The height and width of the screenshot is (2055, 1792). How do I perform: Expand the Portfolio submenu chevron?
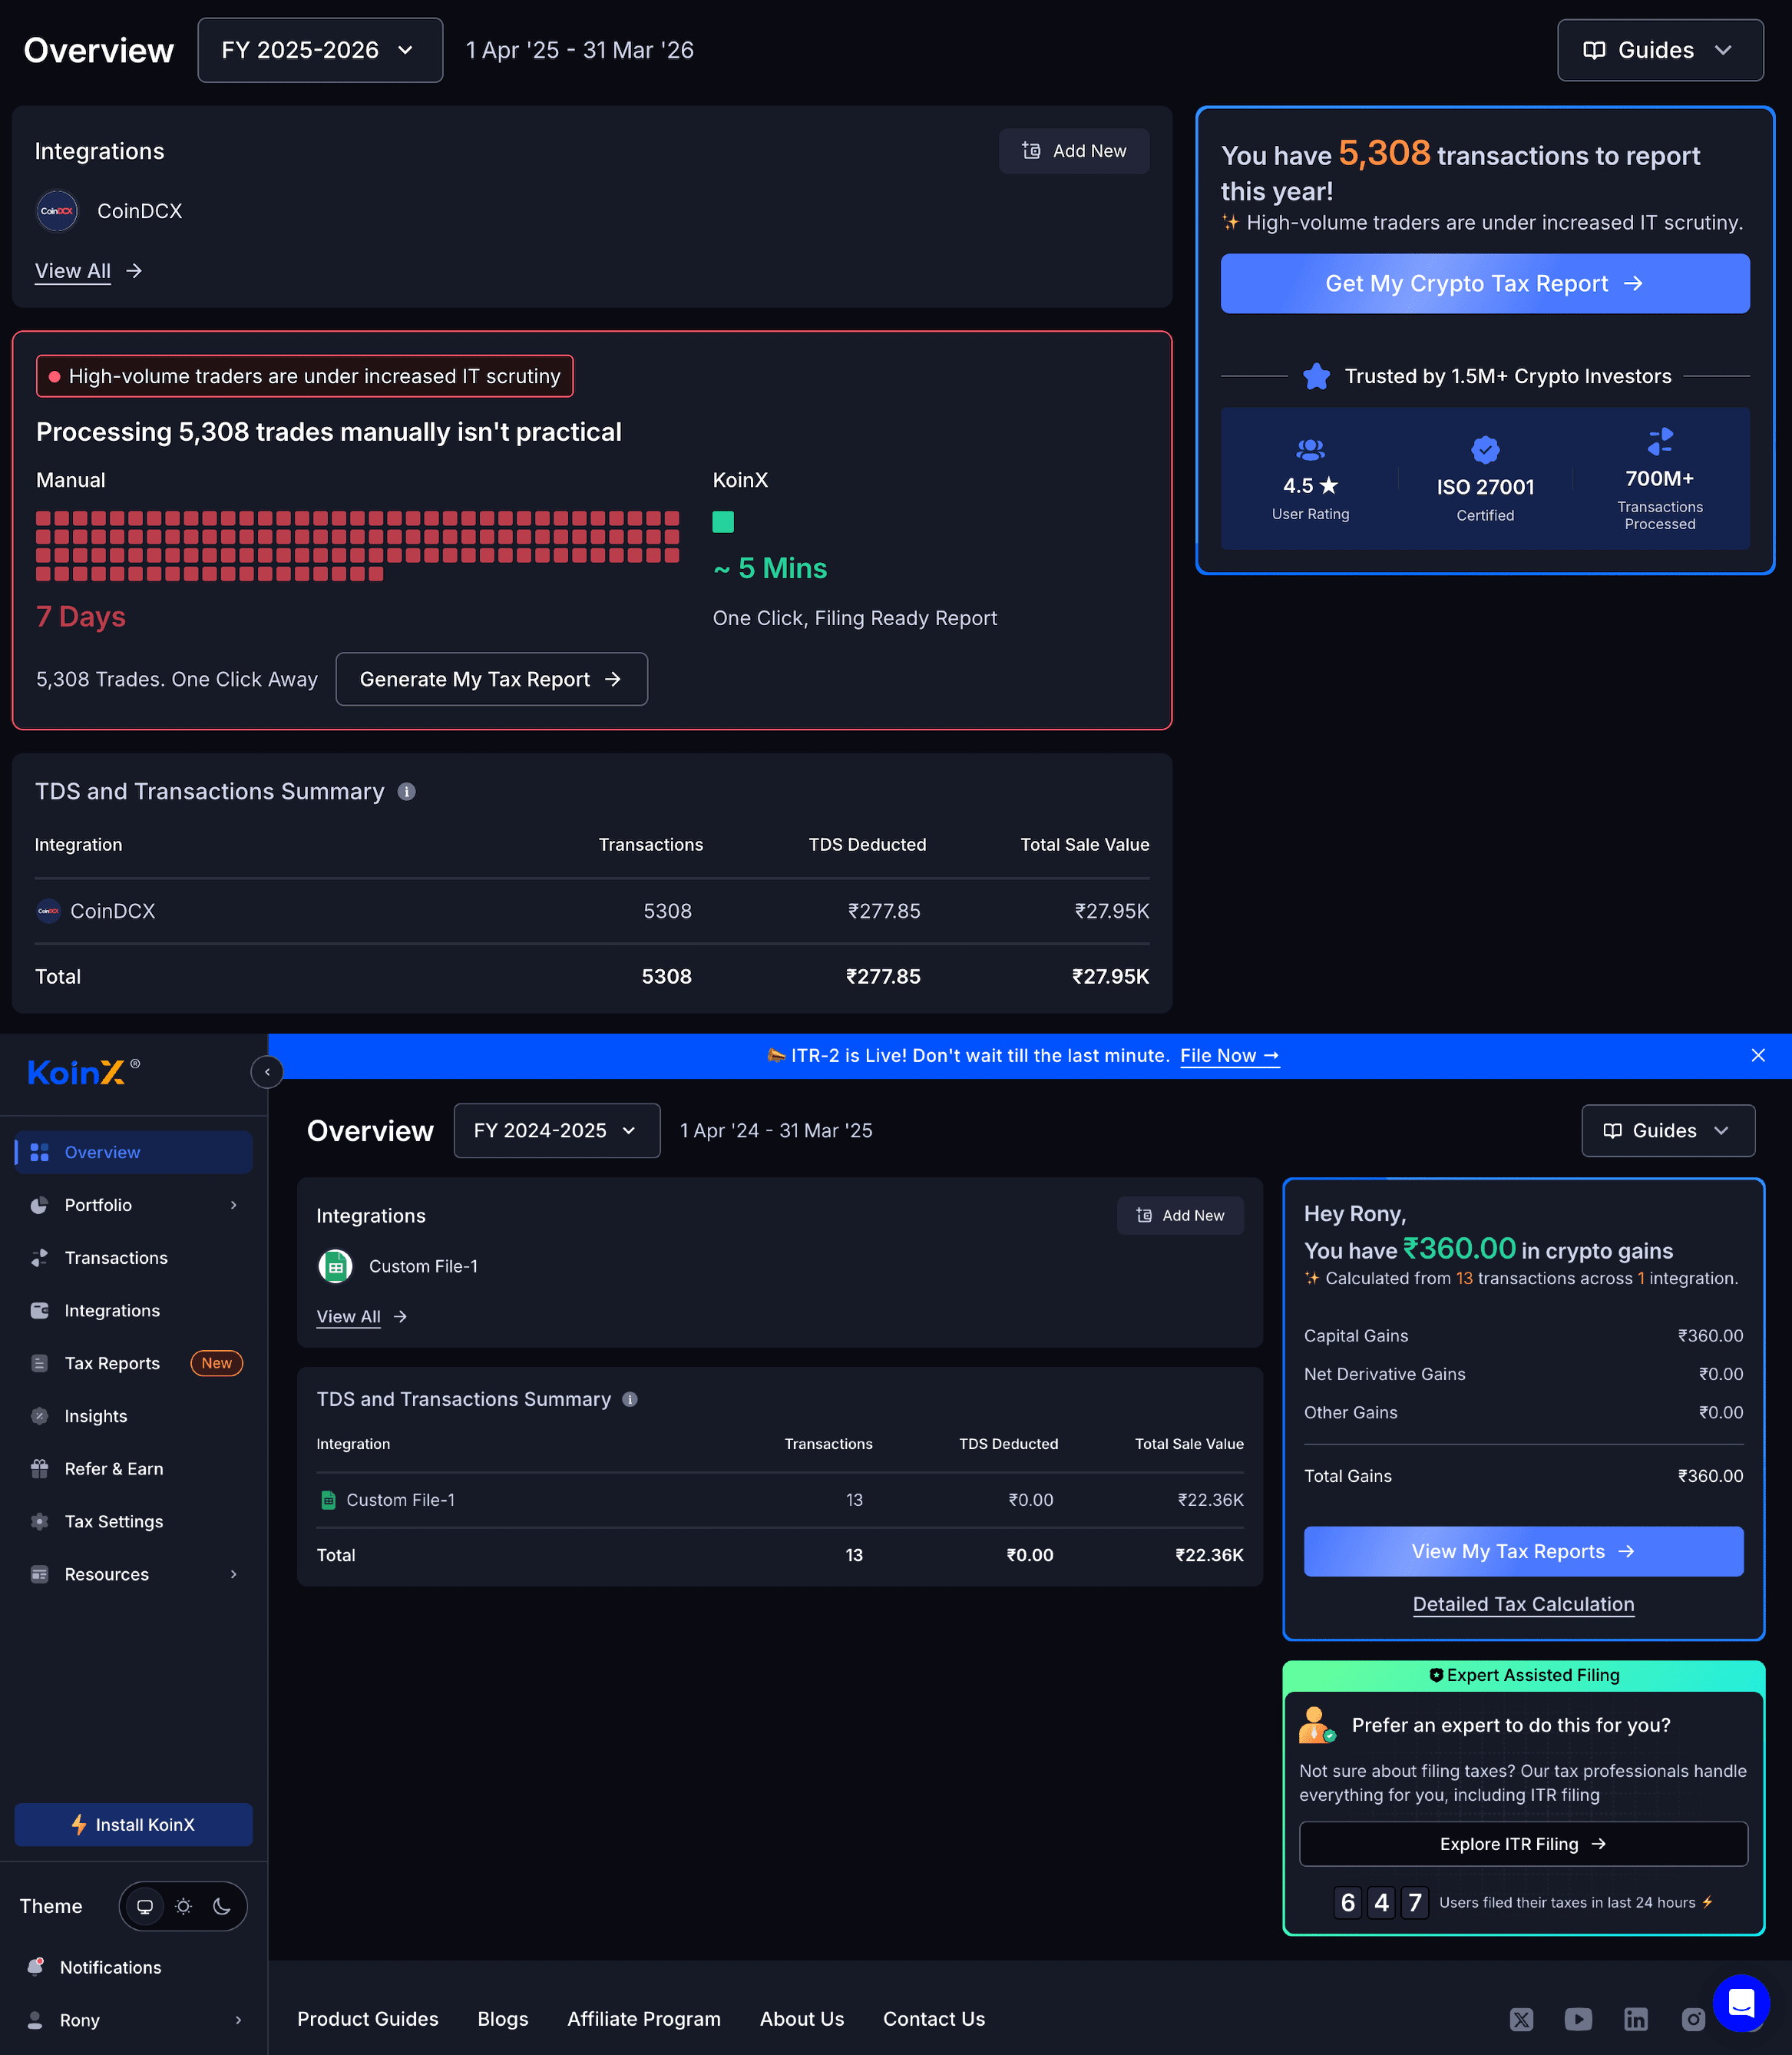234,1205
